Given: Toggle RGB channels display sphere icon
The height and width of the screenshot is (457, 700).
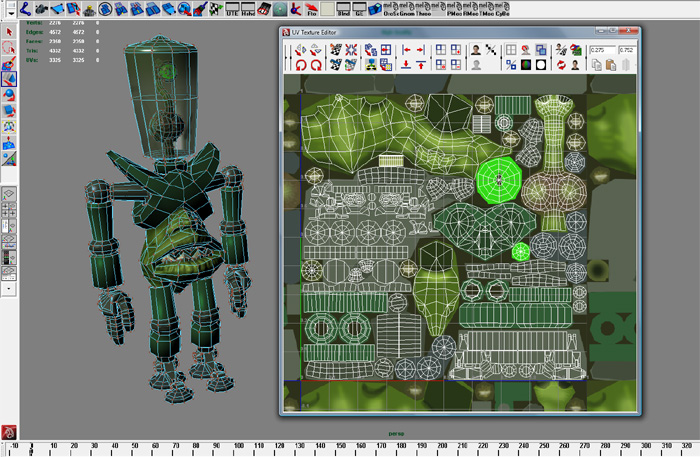Looking at the screenshot, I should (x=526, y=65).
